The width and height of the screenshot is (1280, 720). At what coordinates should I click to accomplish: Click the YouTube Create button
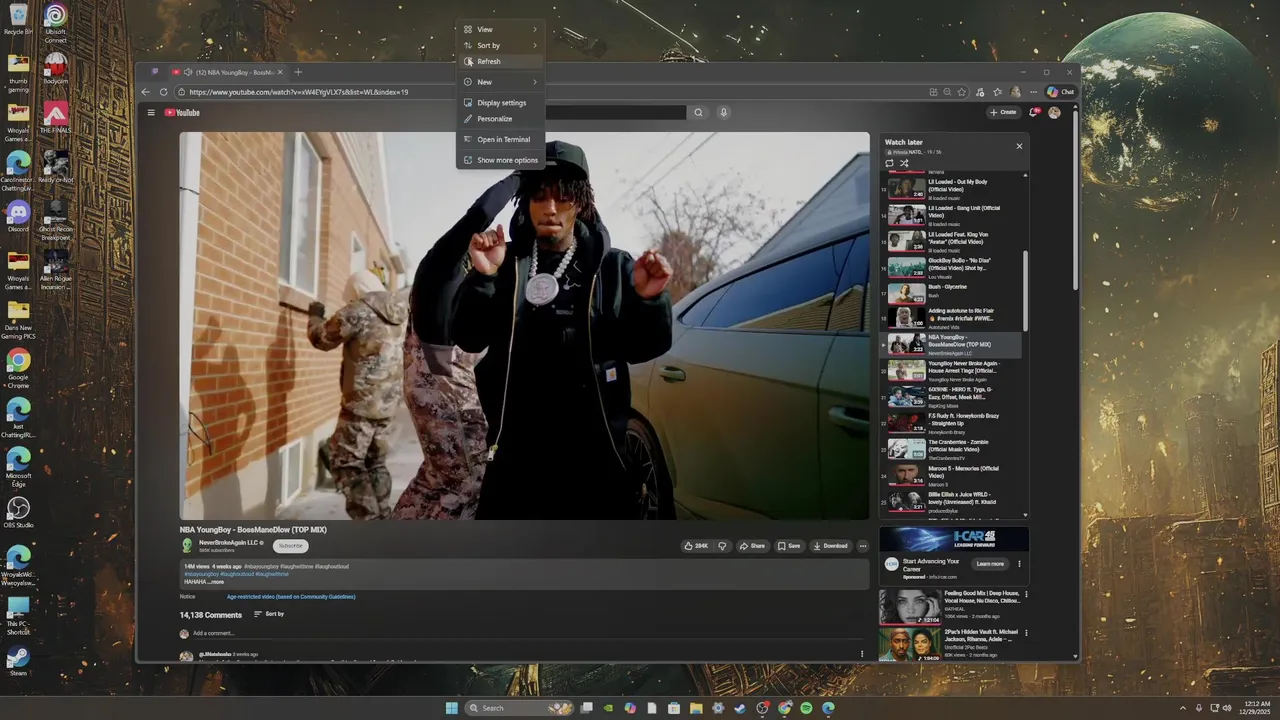pyautogui.click(x=1003, y=113)
